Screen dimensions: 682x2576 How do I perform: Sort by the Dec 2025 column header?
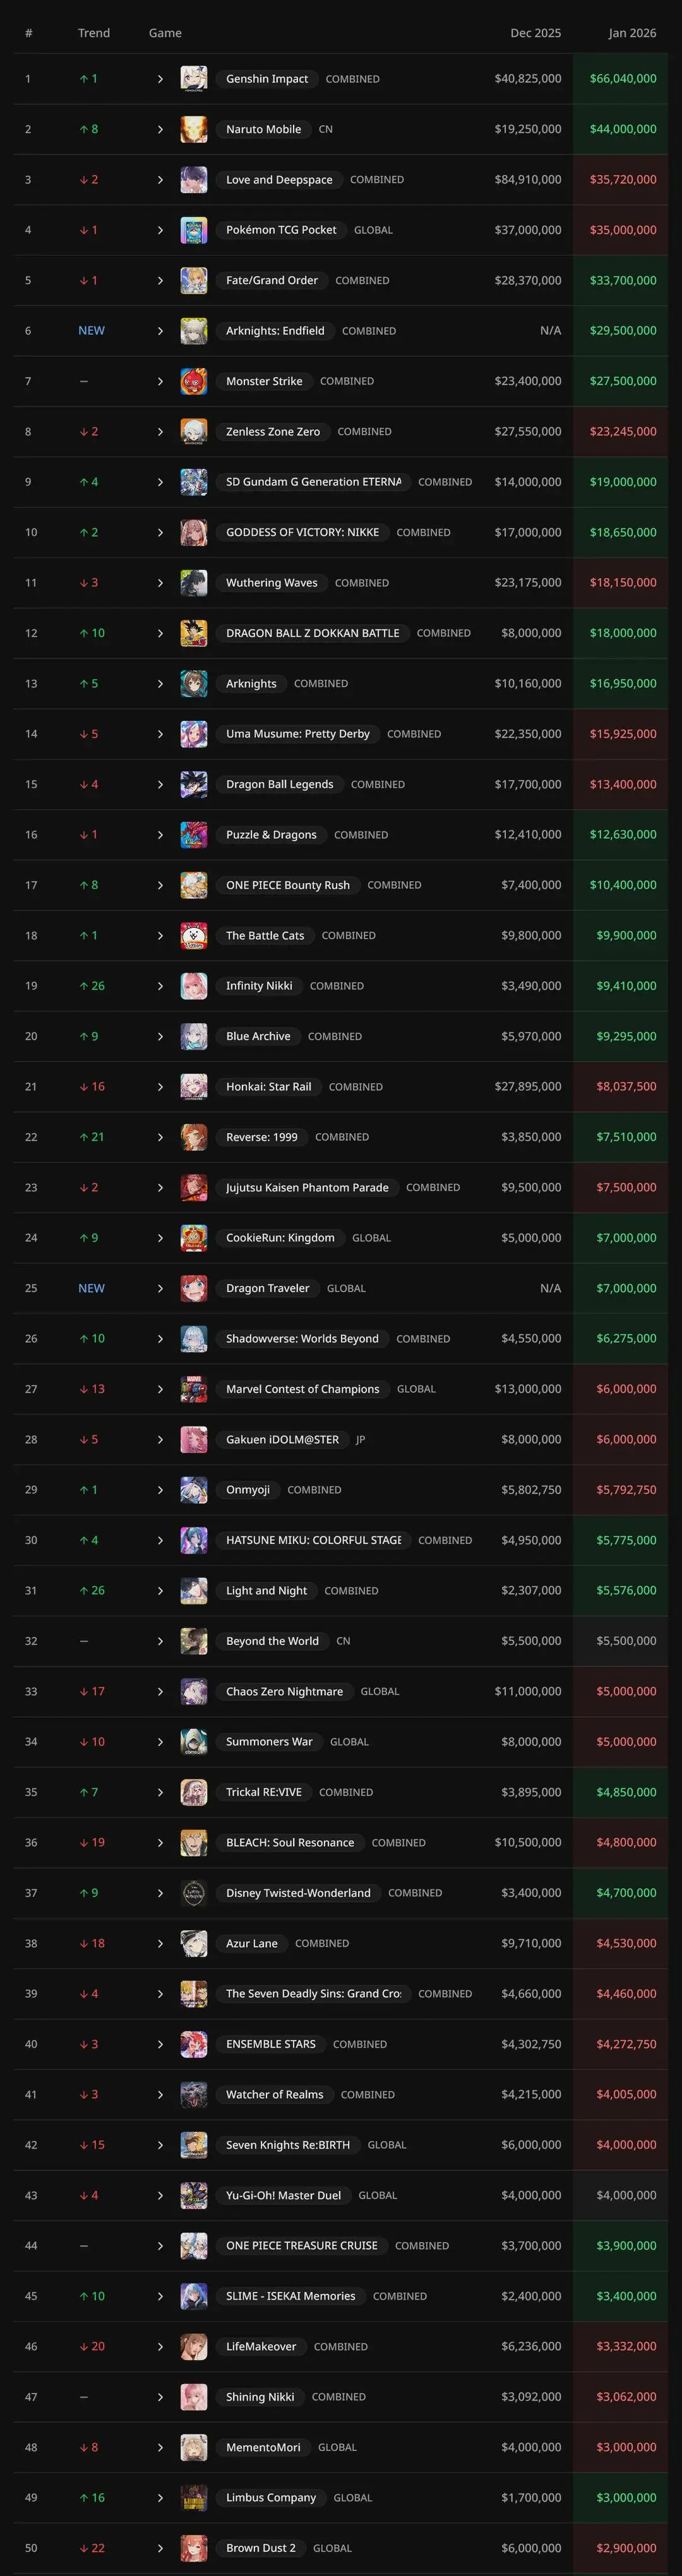pos(535,33)
